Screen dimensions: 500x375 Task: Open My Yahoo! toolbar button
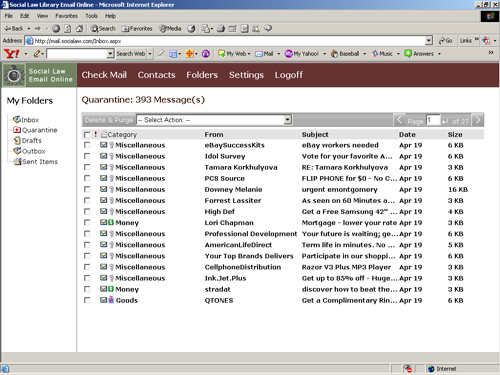point(302,54)
